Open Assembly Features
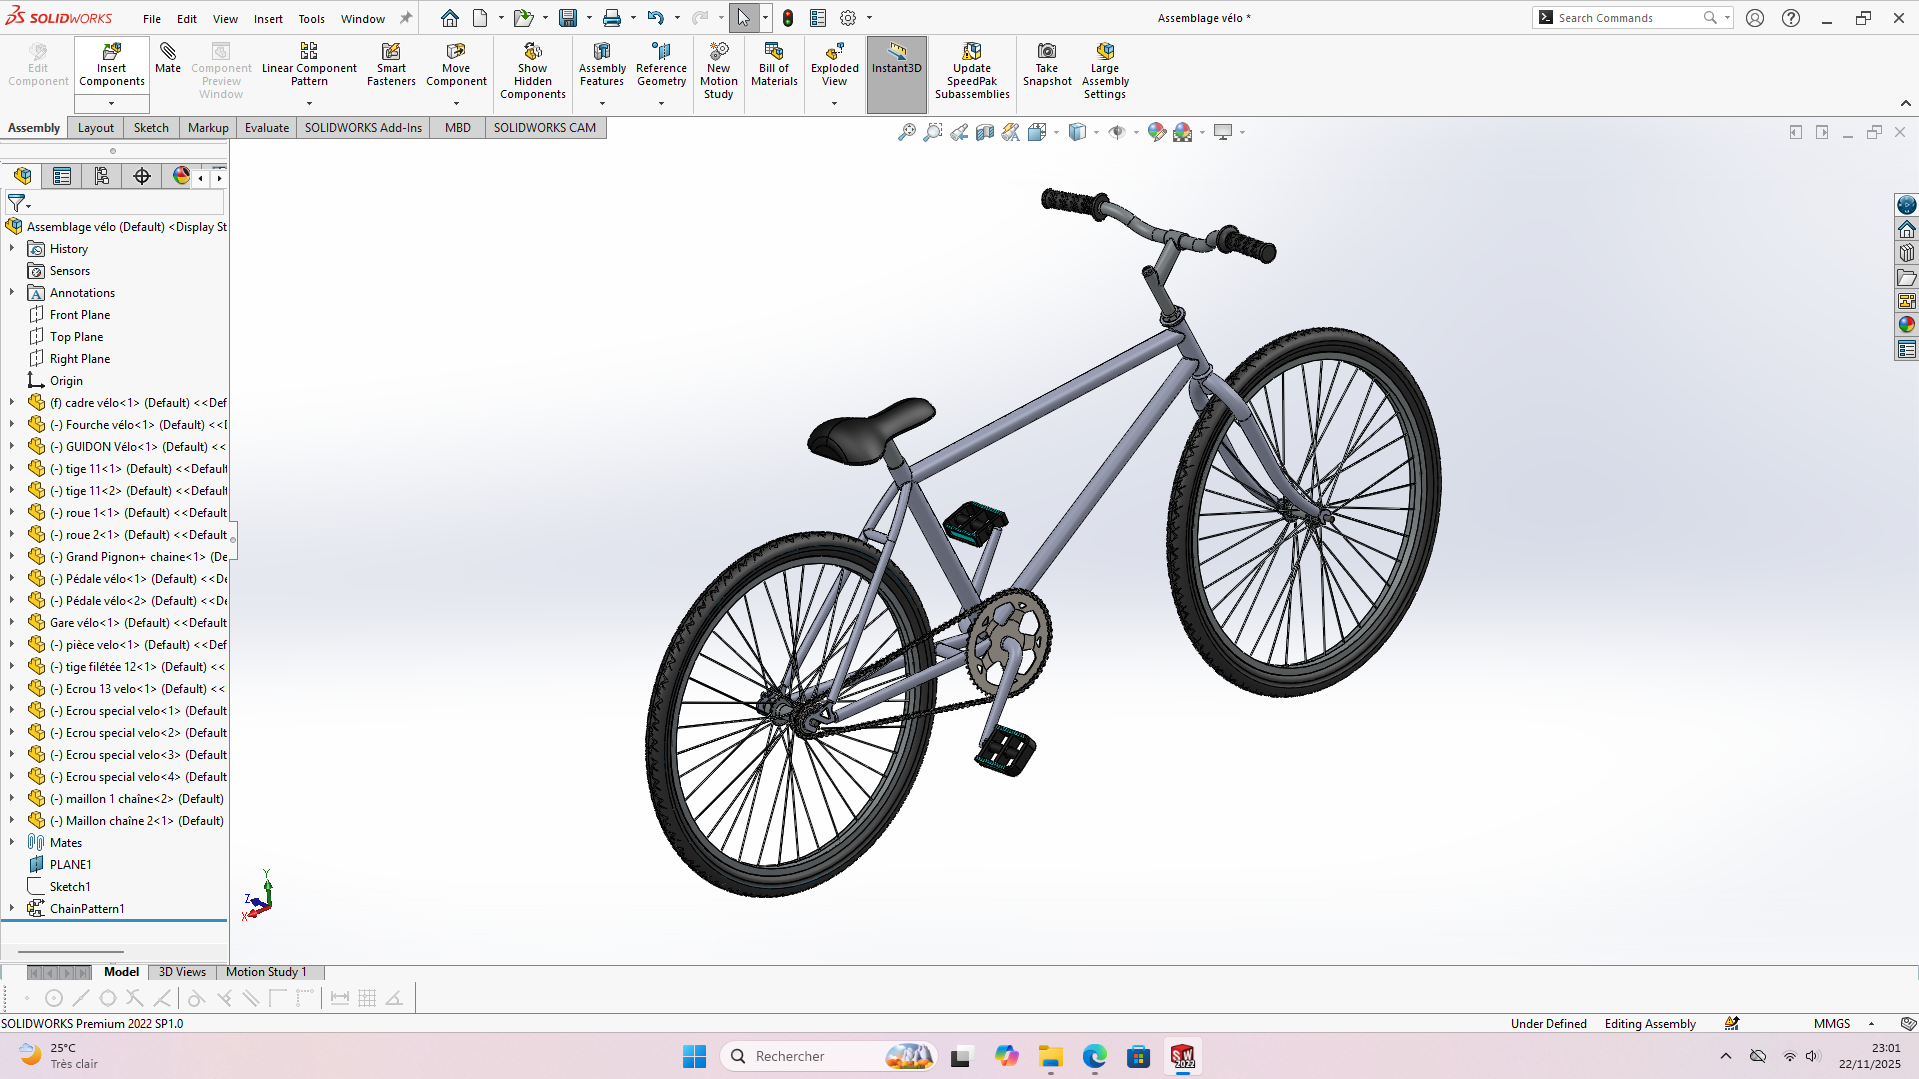This screenshot has width=1919, height=1079. tap(602, 65)
